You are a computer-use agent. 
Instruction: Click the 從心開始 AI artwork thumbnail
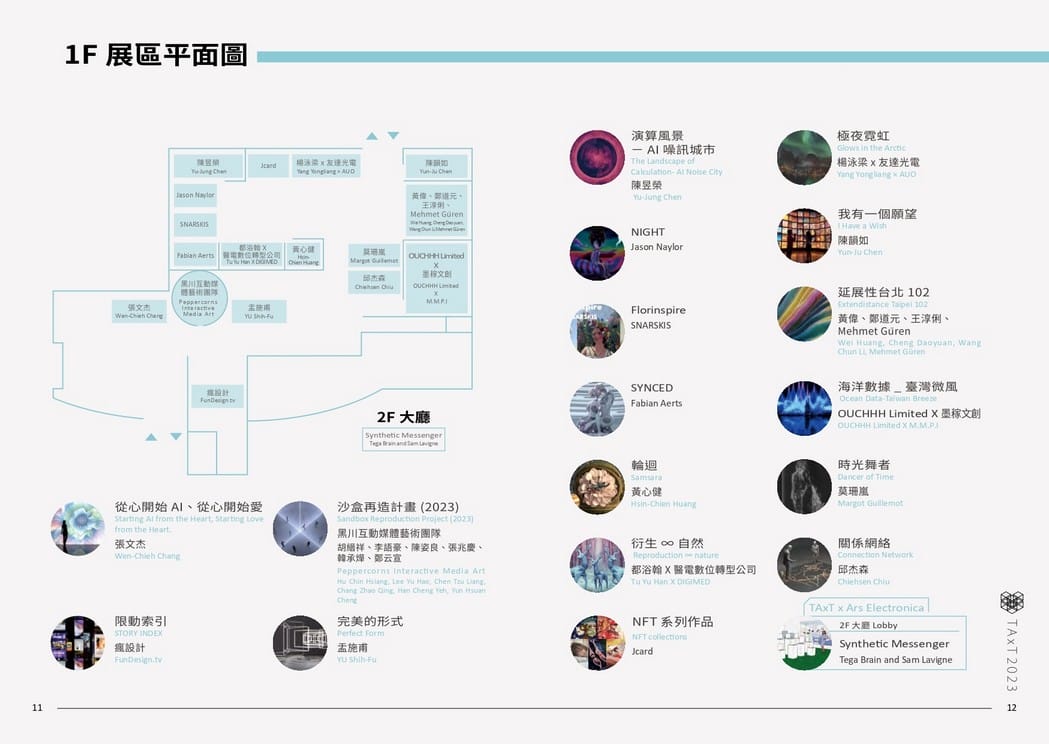click(78, 529)
